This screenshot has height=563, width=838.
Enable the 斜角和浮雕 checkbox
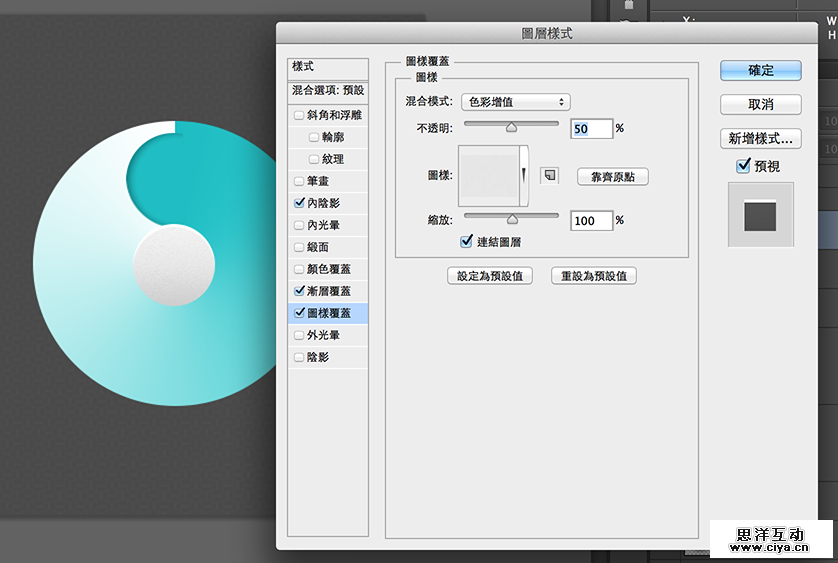point(299,115)
